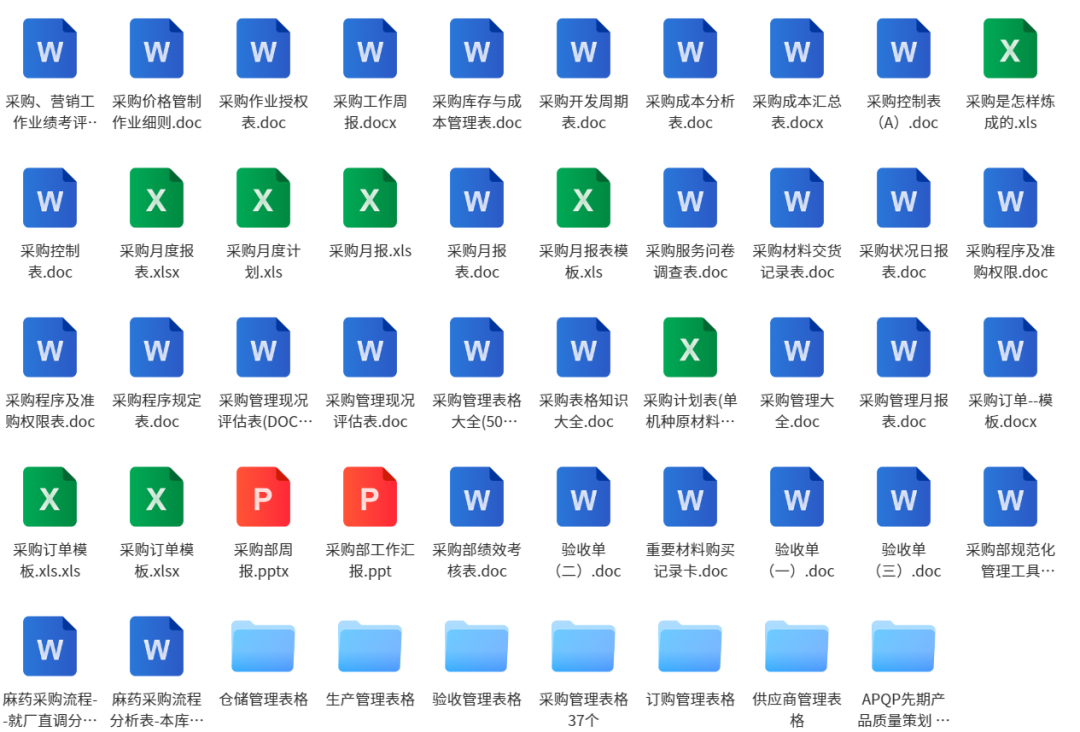Open the 采购订单模板.xlsx Excel icon
This screenshot has height=732, width=1080.
pos(156,496)
